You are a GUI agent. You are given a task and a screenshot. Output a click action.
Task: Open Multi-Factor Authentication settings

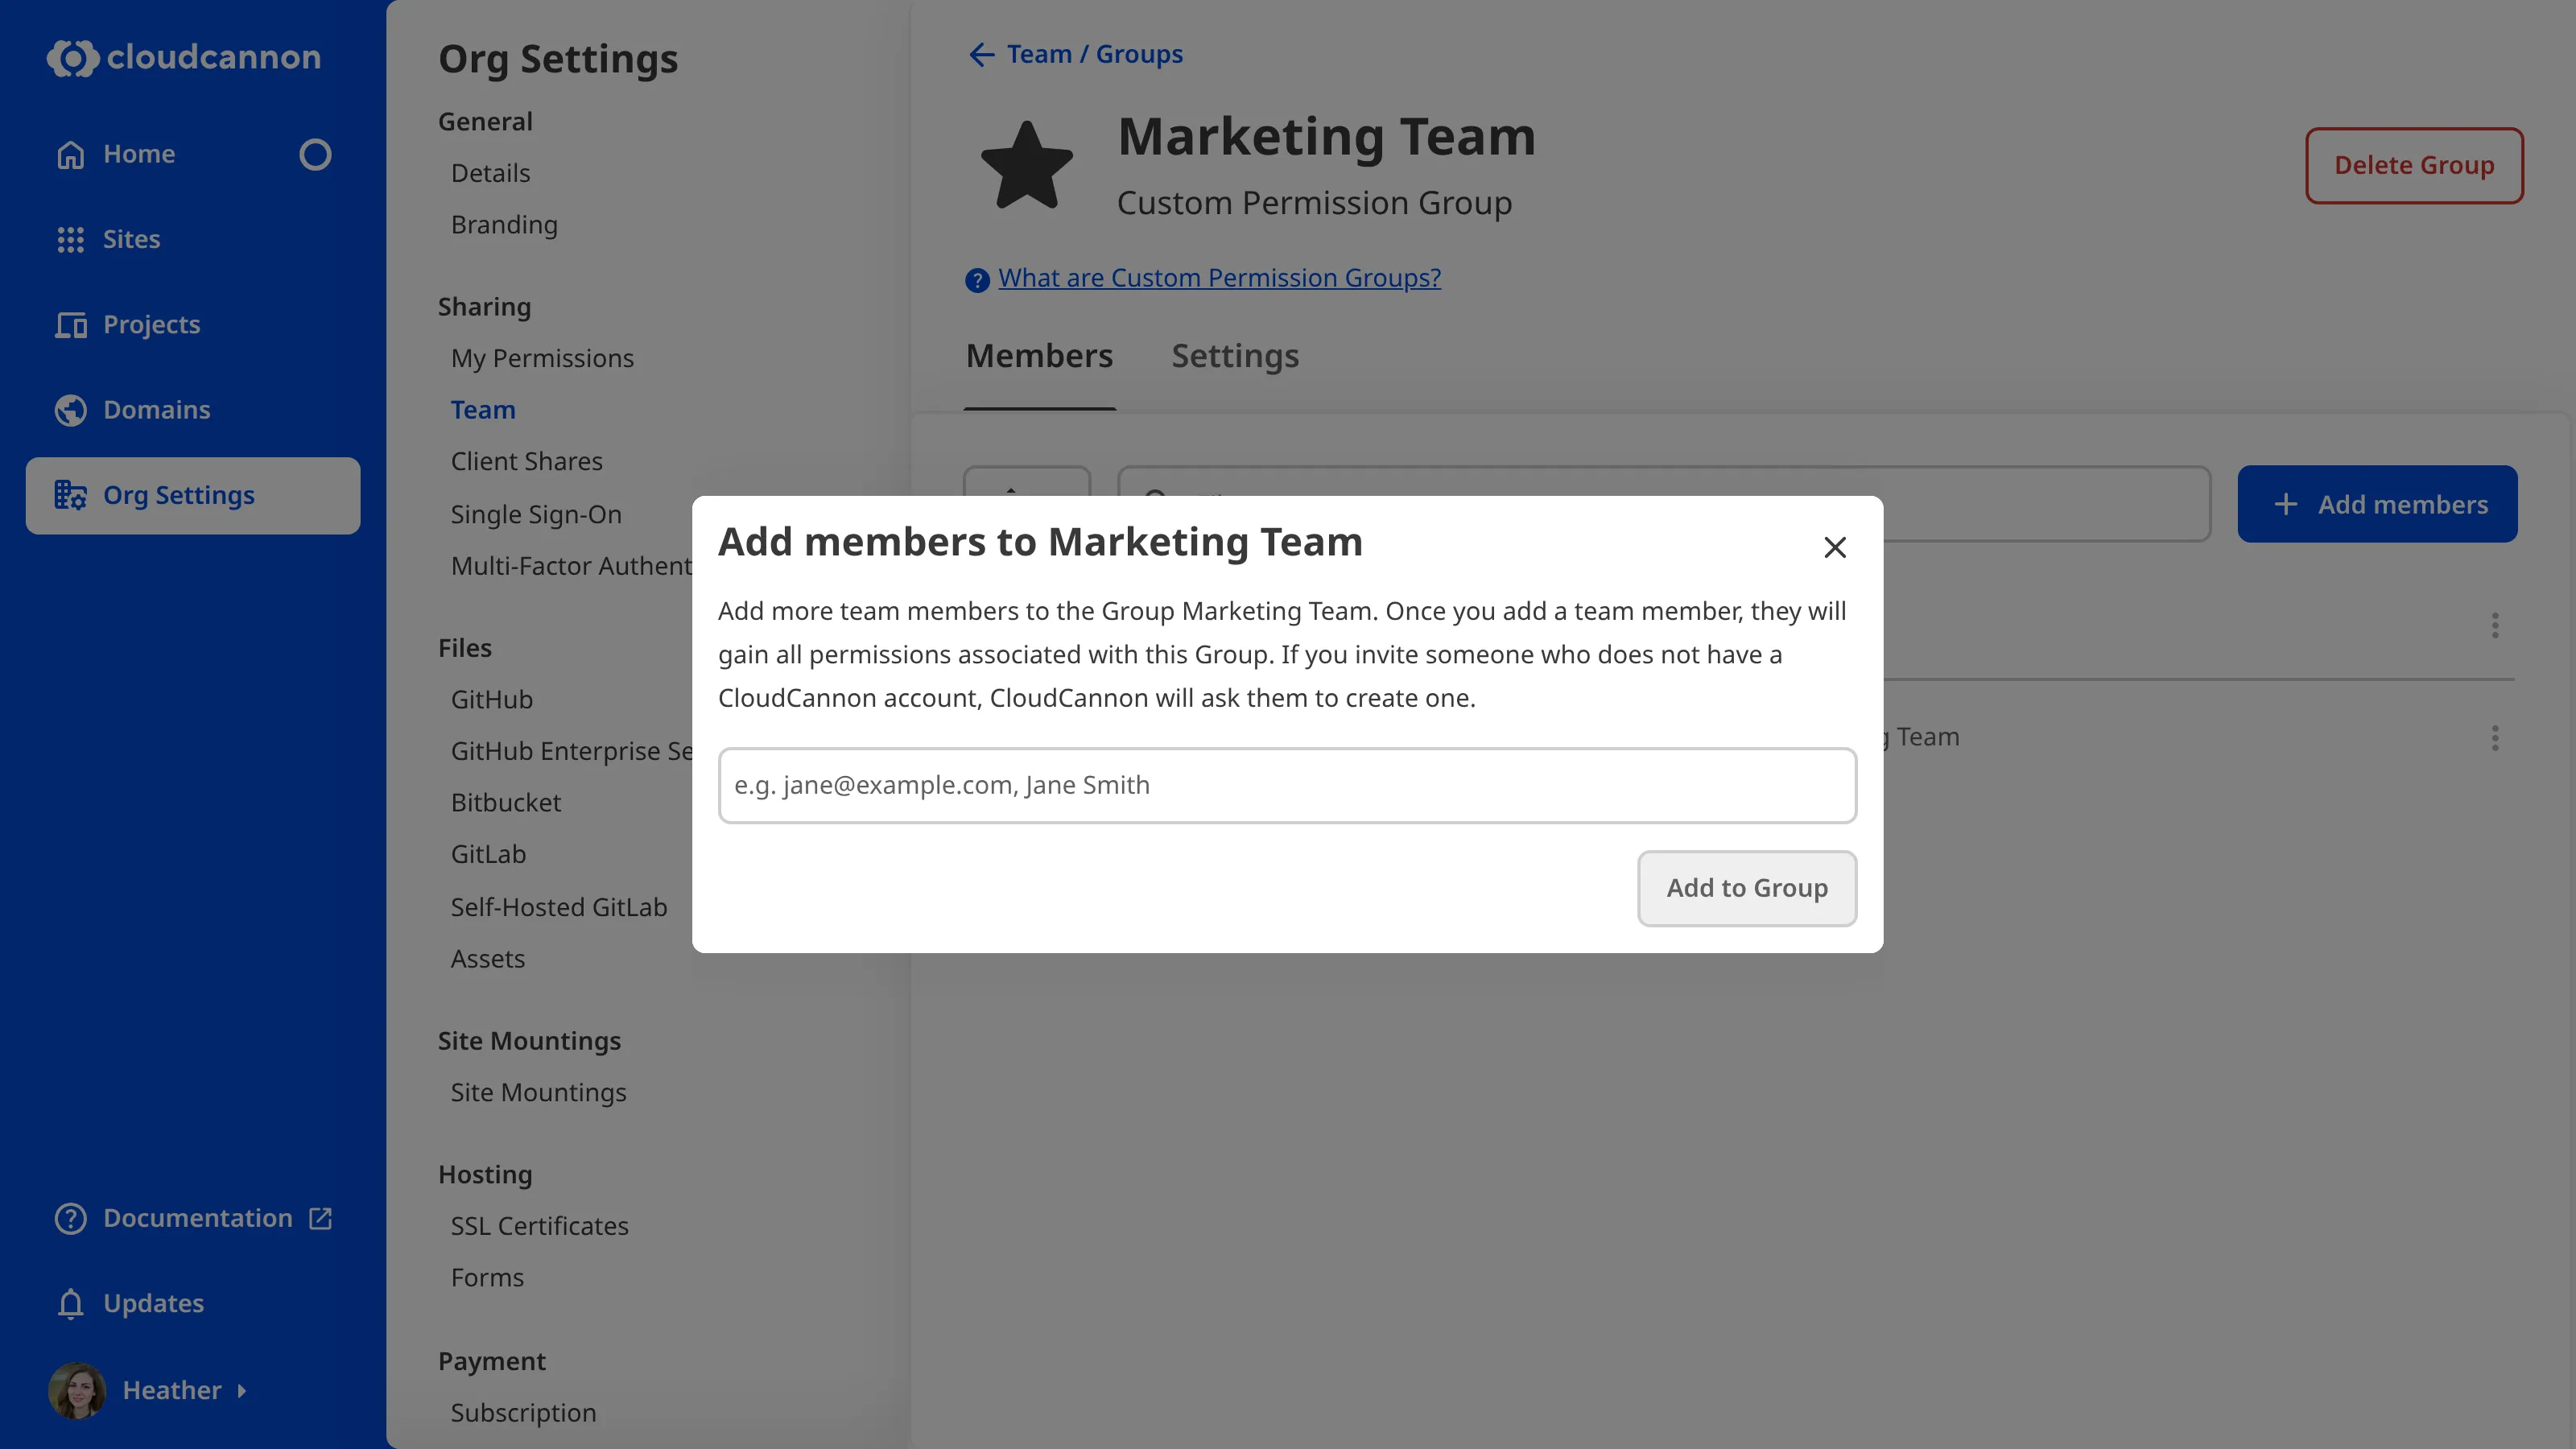[571, 565]
